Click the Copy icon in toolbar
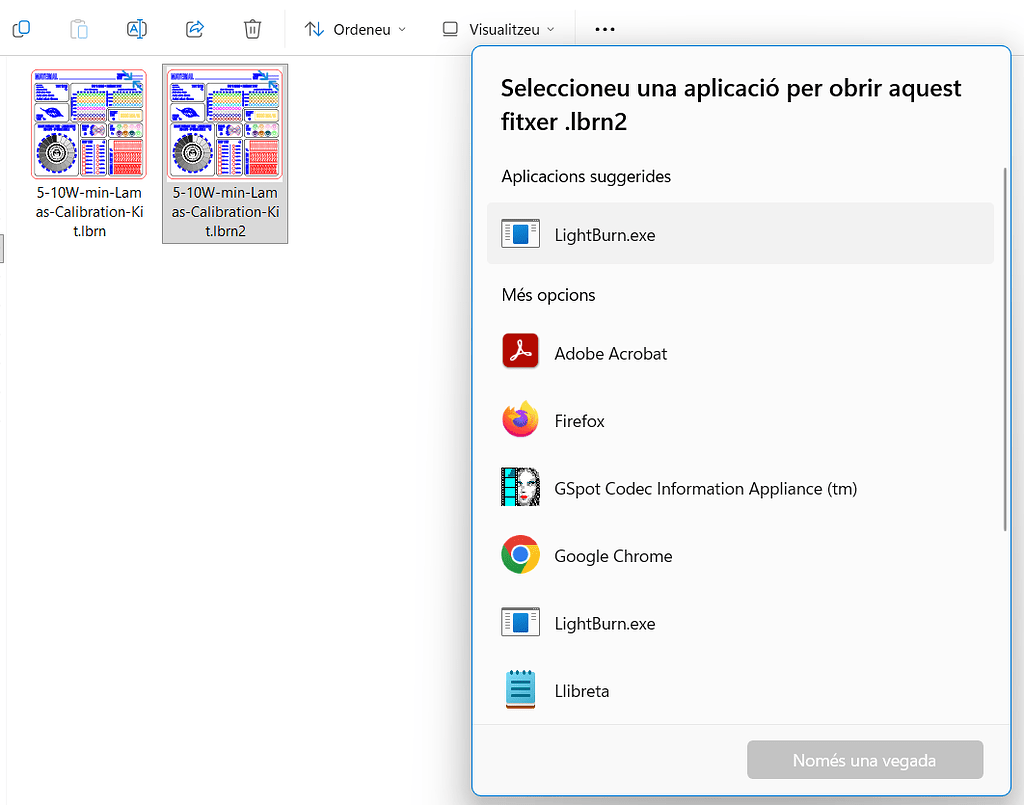Screen dimensions: 1024x805 click(21, 29)
